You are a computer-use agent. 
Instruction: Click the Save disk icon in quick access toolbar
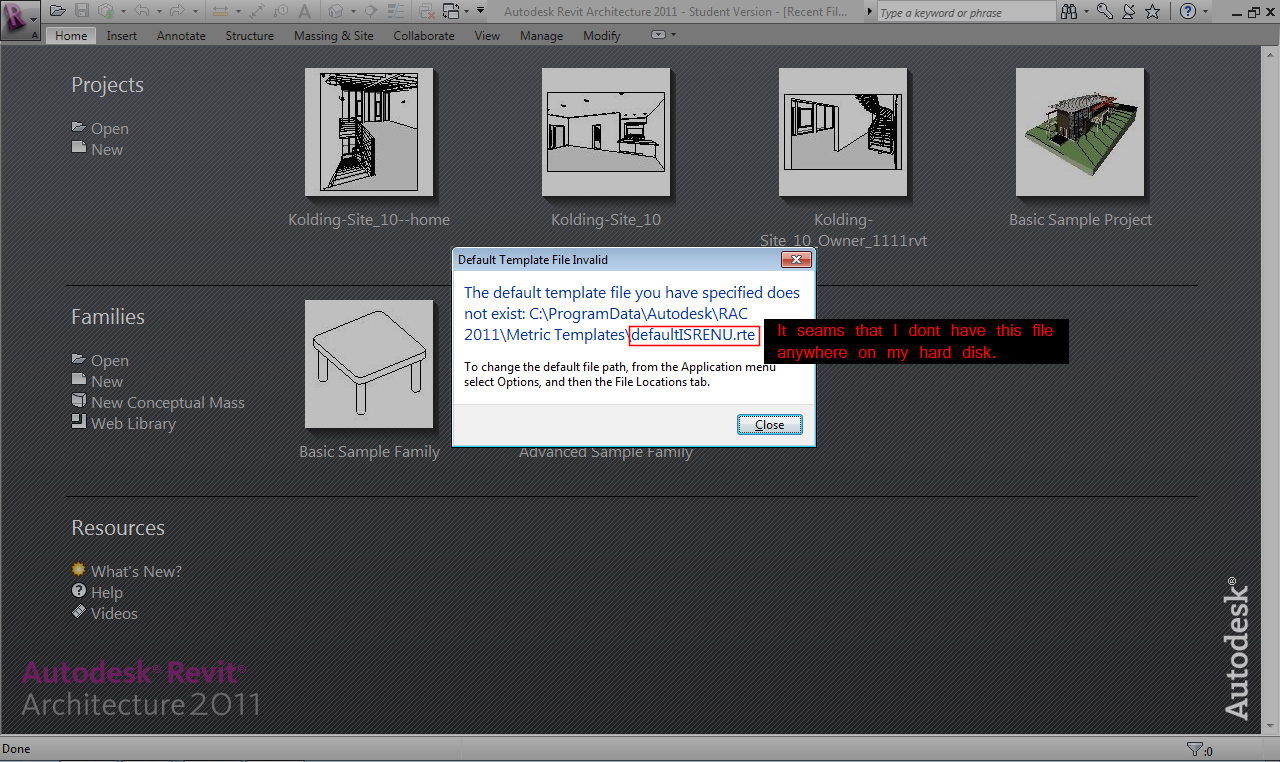pos(82,11)
